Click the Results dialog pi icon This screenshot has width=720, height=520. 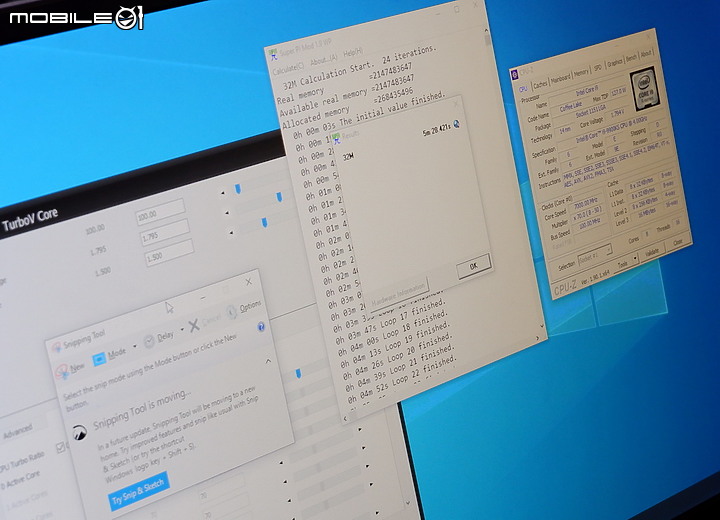coord(336,138)
